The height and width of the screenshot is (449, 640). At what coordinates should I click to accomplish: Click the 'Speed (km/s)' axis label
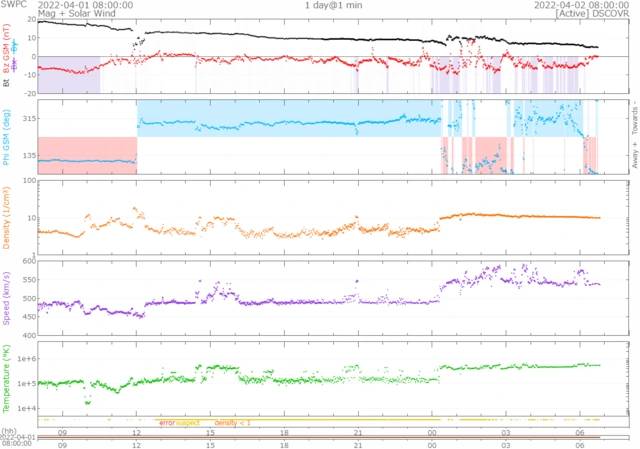(x=6, y=298)
